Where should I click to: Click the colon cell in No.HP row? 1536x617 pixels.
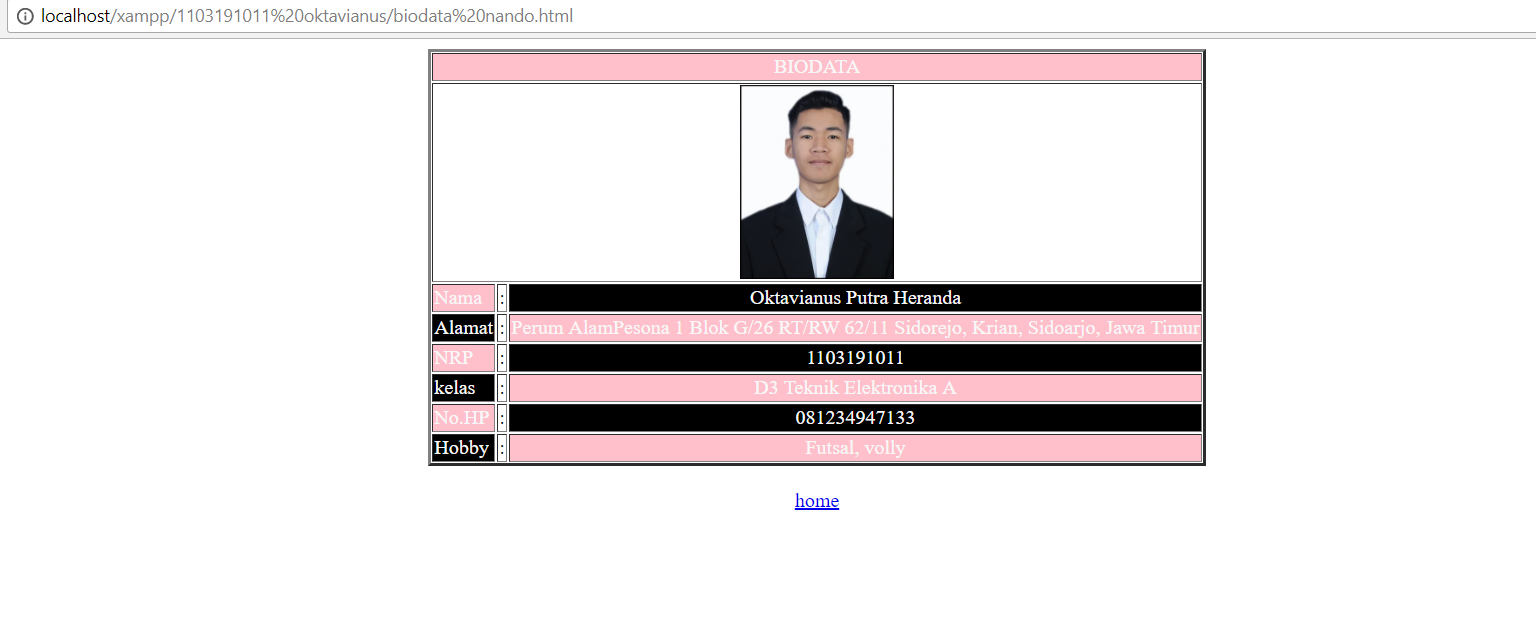point(502,418)
